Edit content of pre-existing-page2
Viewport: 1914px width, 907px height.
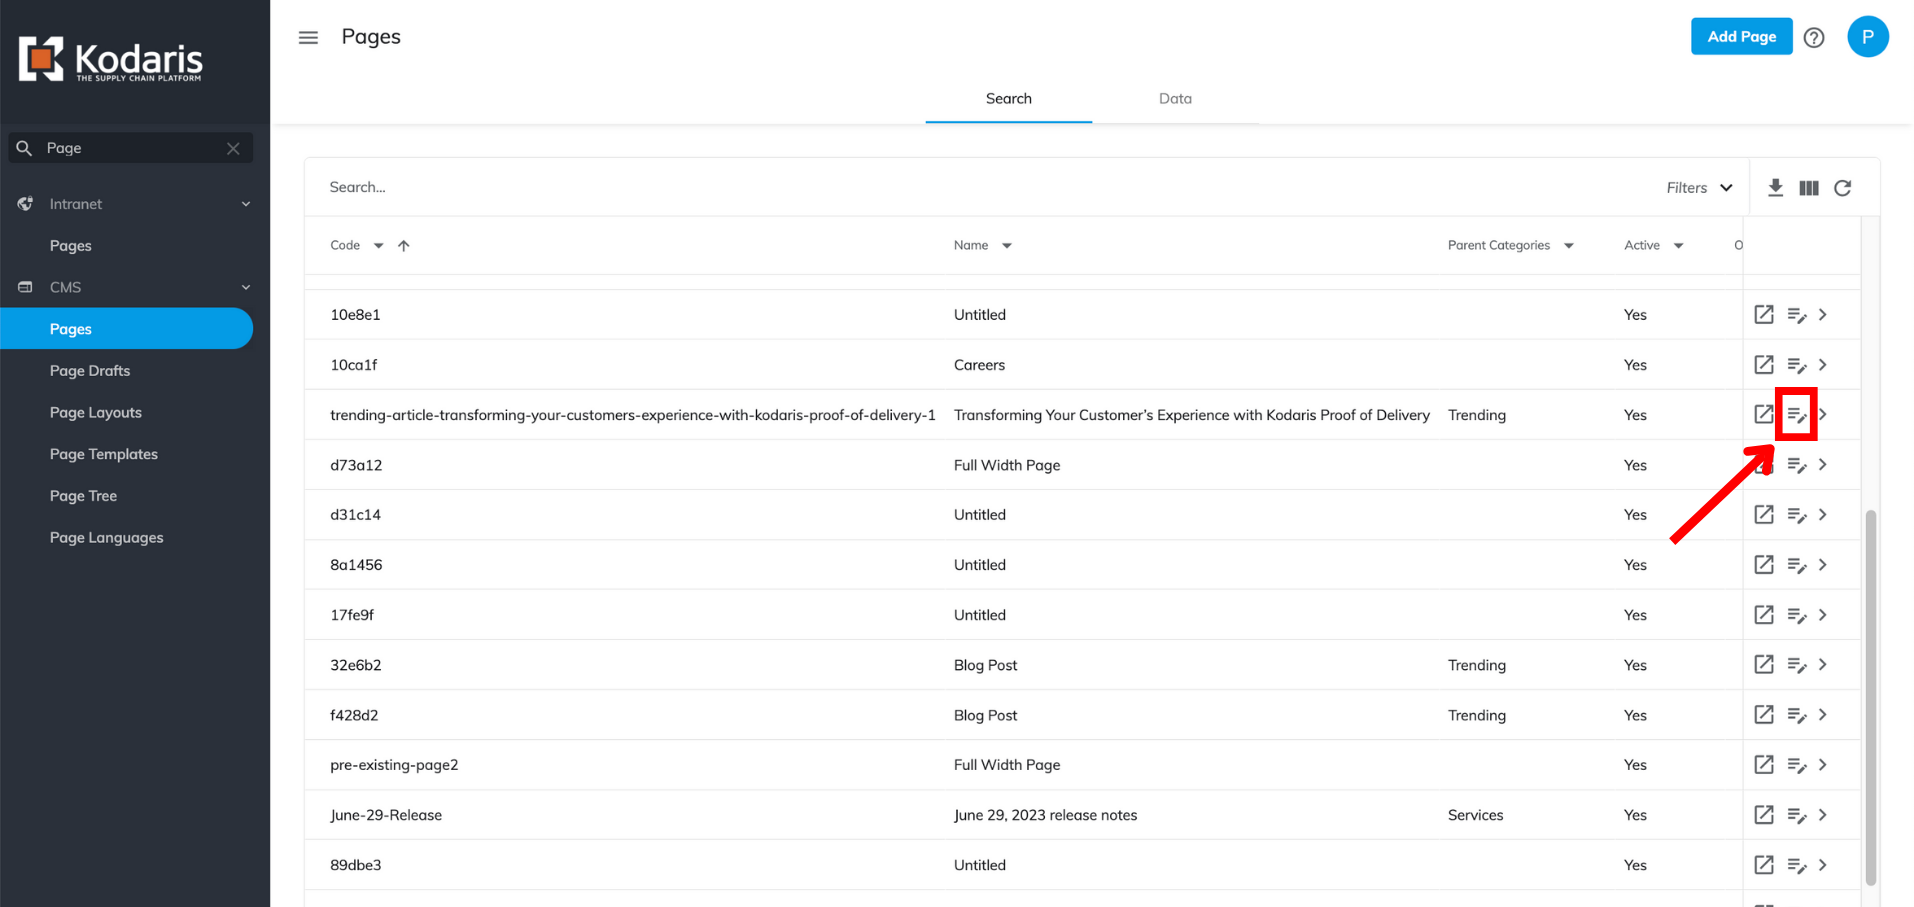(1797, 765)
